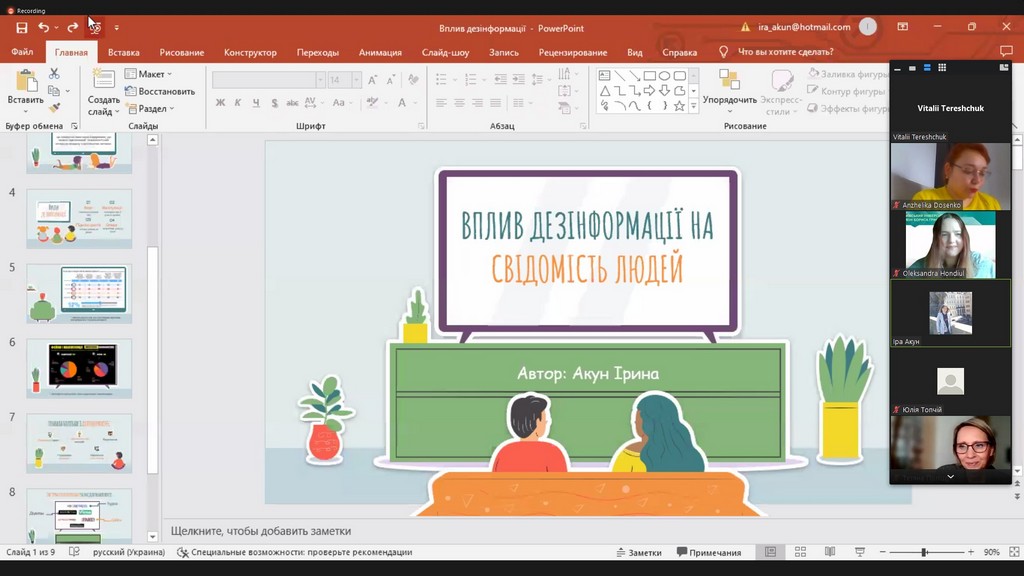Switch Zoom panel to gallery grid view

(x=942, y=68)
